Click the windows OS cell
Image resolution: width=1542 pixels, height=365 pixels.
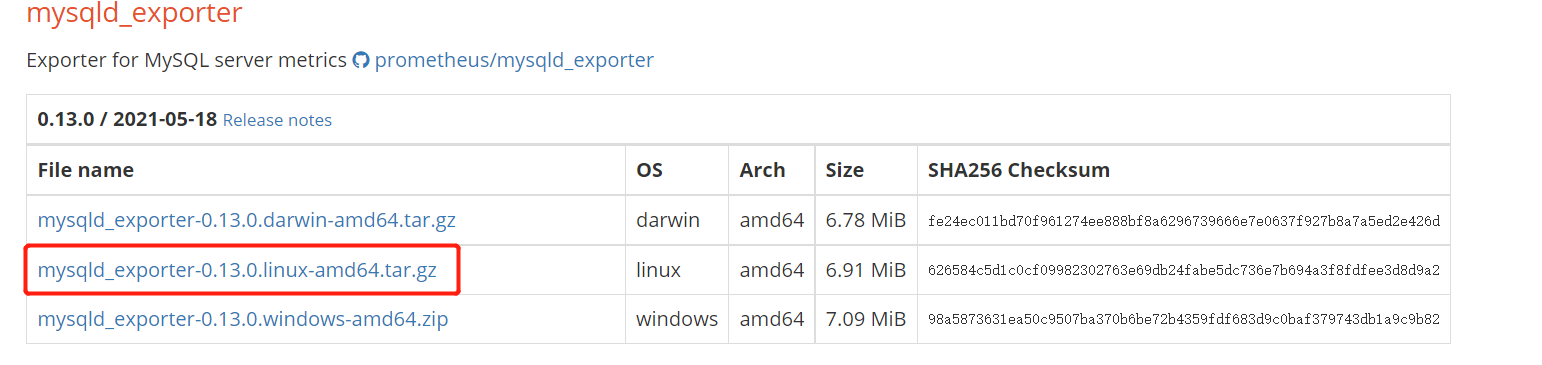click(x=677, y=320)
